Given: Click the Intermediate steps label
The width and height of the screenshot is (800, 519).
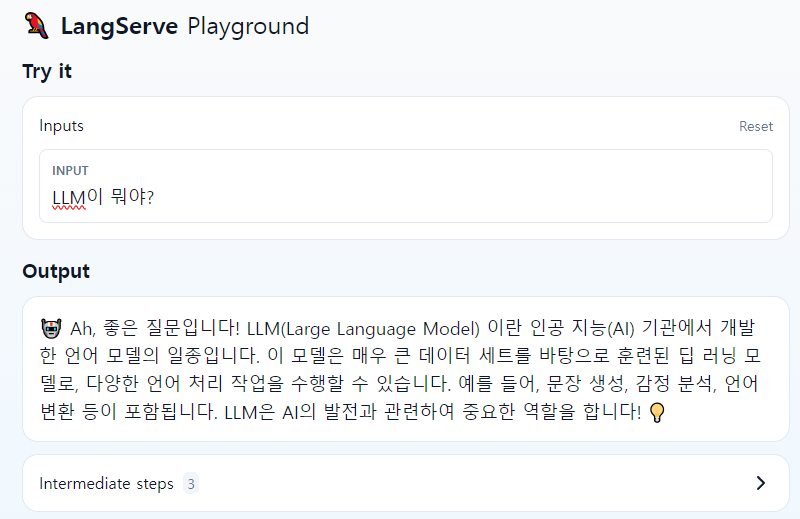Looking at the screenshot, I should click(106, 483).
